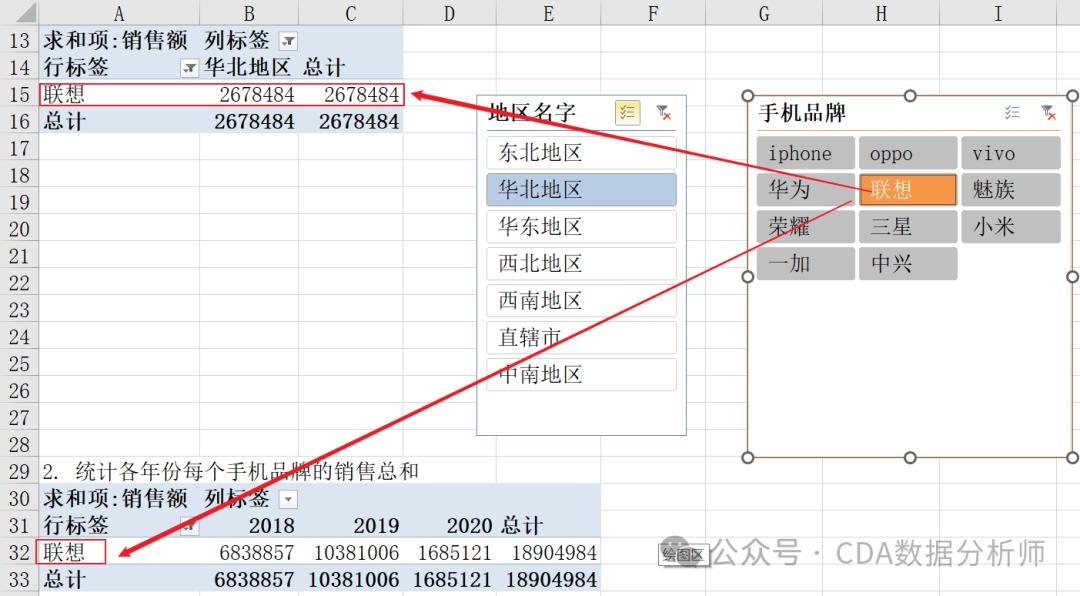The width and height of the screenshot is (1080, 596).
Task: Select the 一加 brand button
Action: pos(805,264)
